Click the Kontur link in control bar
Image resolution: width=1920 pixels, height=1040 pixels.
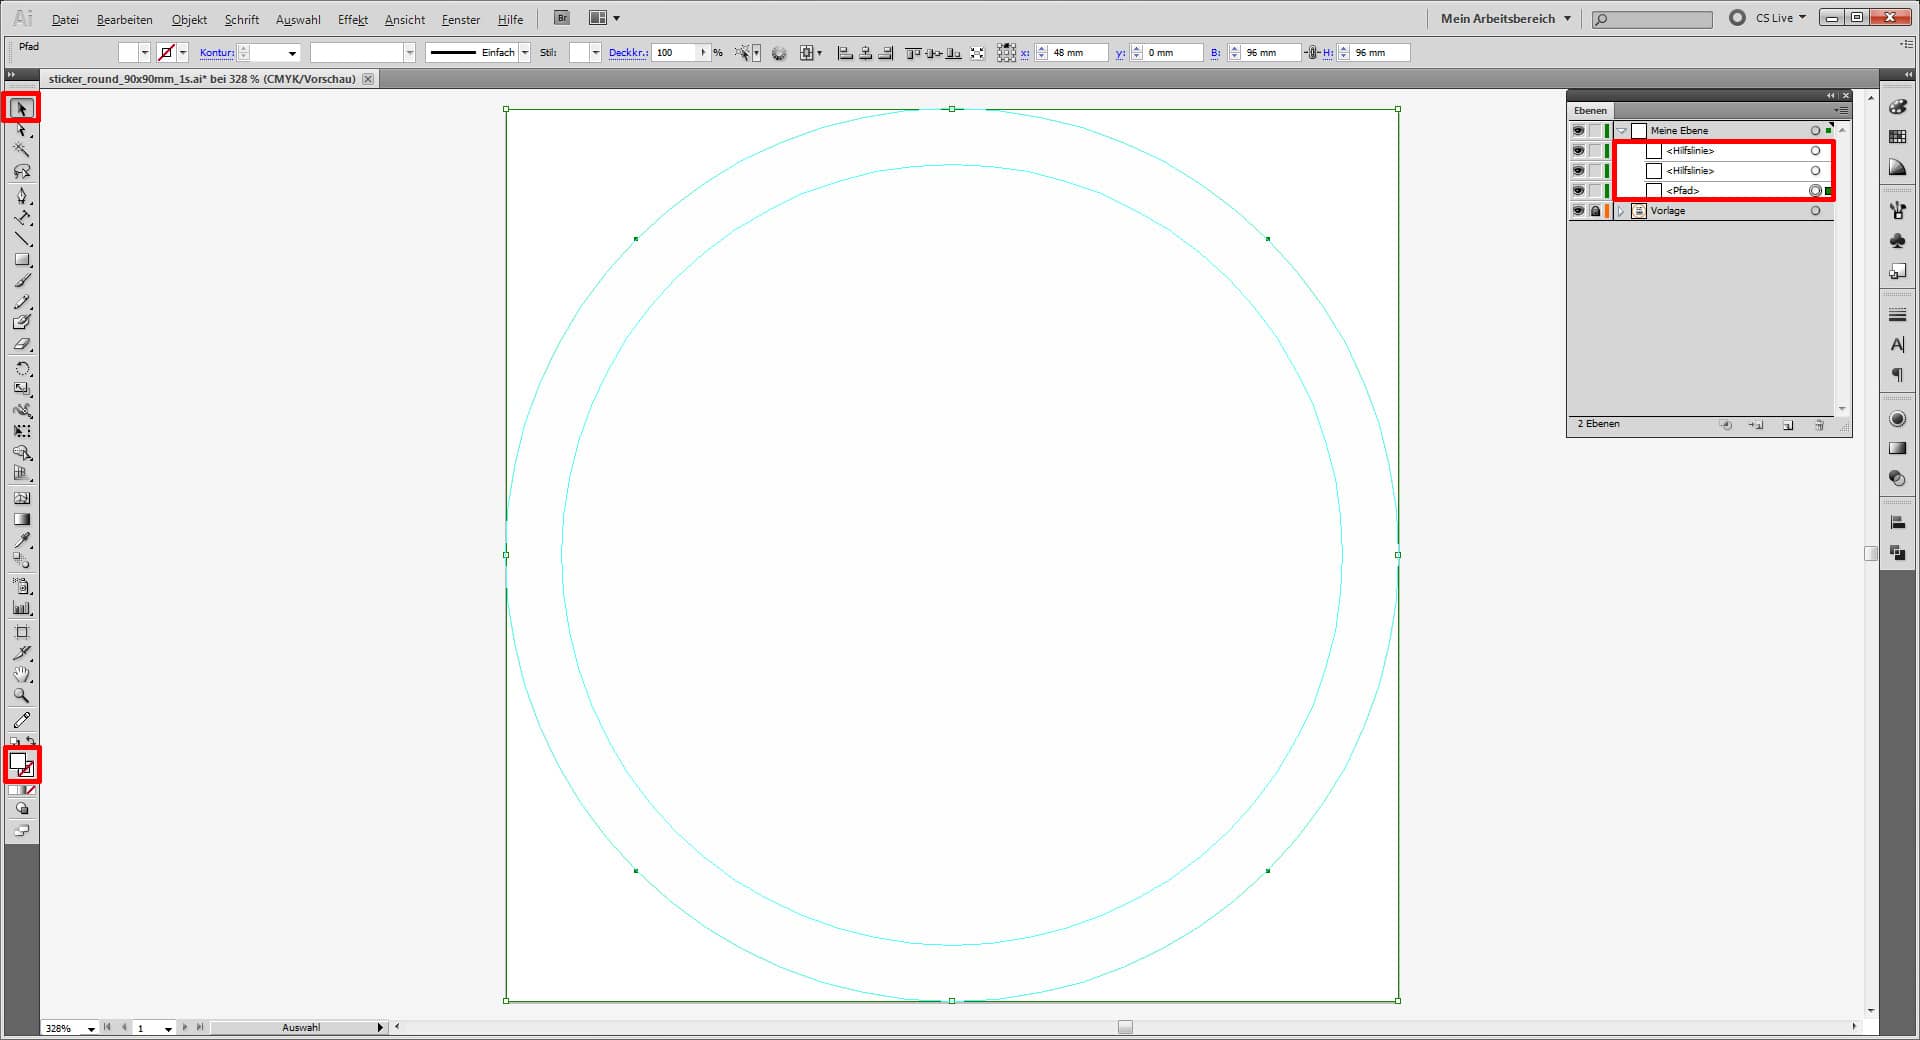[x=216, y=53]
